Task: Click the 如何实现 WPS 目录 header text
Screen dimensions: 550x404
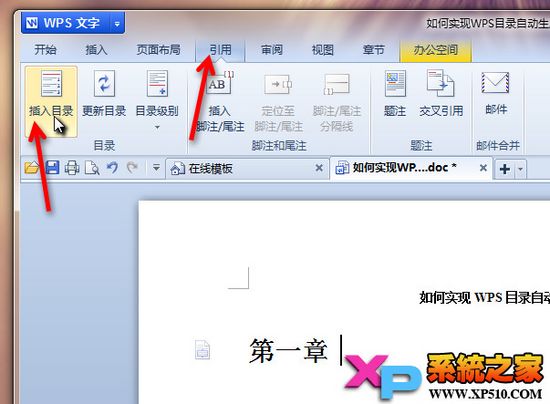Action: click(x=484, y=298)
